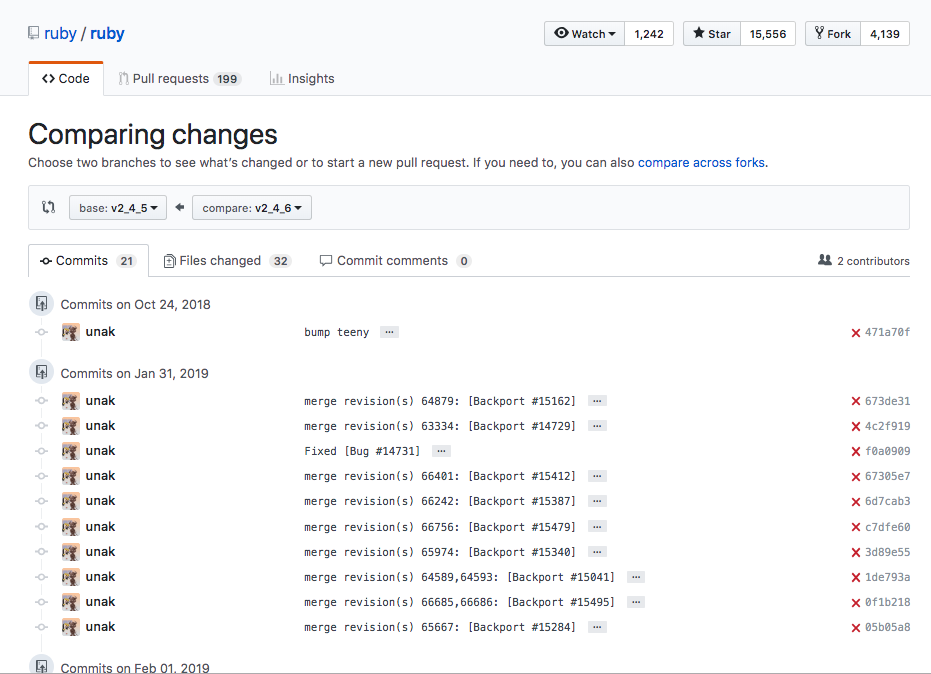Switch to the Code tab
Screen dimensions: 931x674
pos(66,79)
